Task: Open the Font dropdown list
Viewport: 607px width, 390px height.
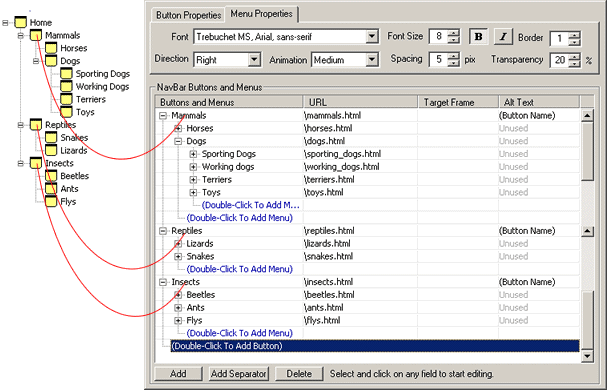Action: (x=372, y=37)
